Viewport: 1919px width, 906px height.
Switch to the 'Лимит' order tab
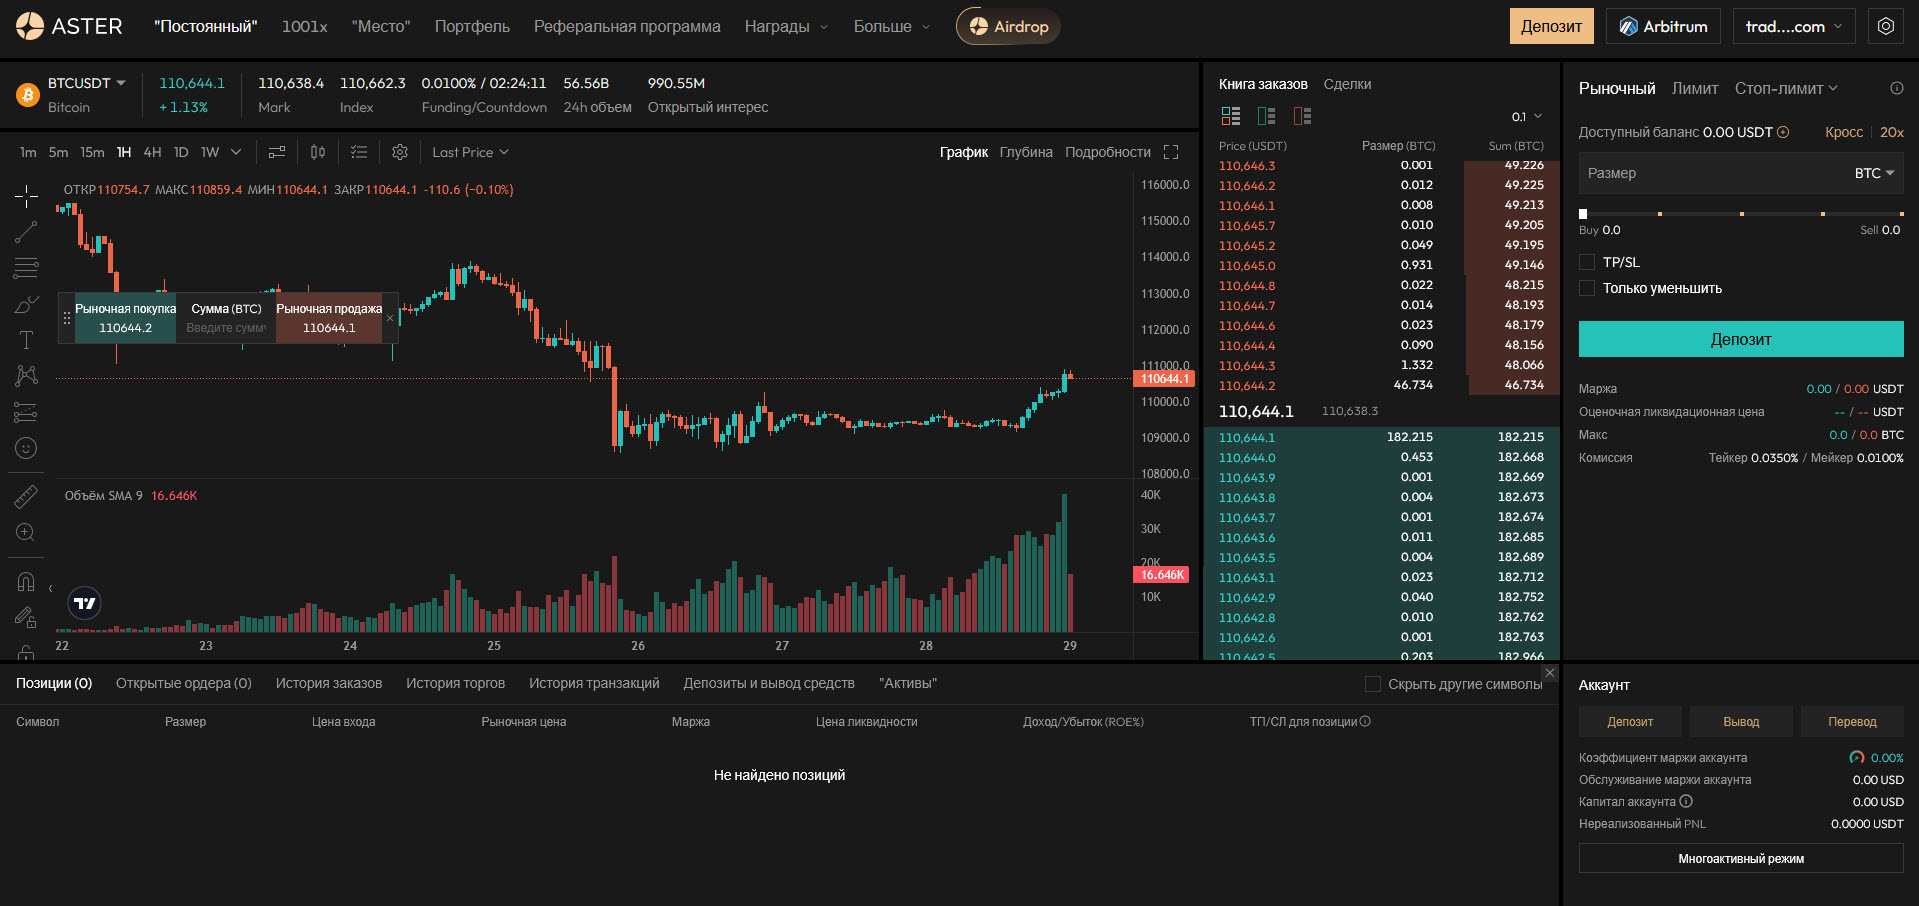(x=1695, y=89)
